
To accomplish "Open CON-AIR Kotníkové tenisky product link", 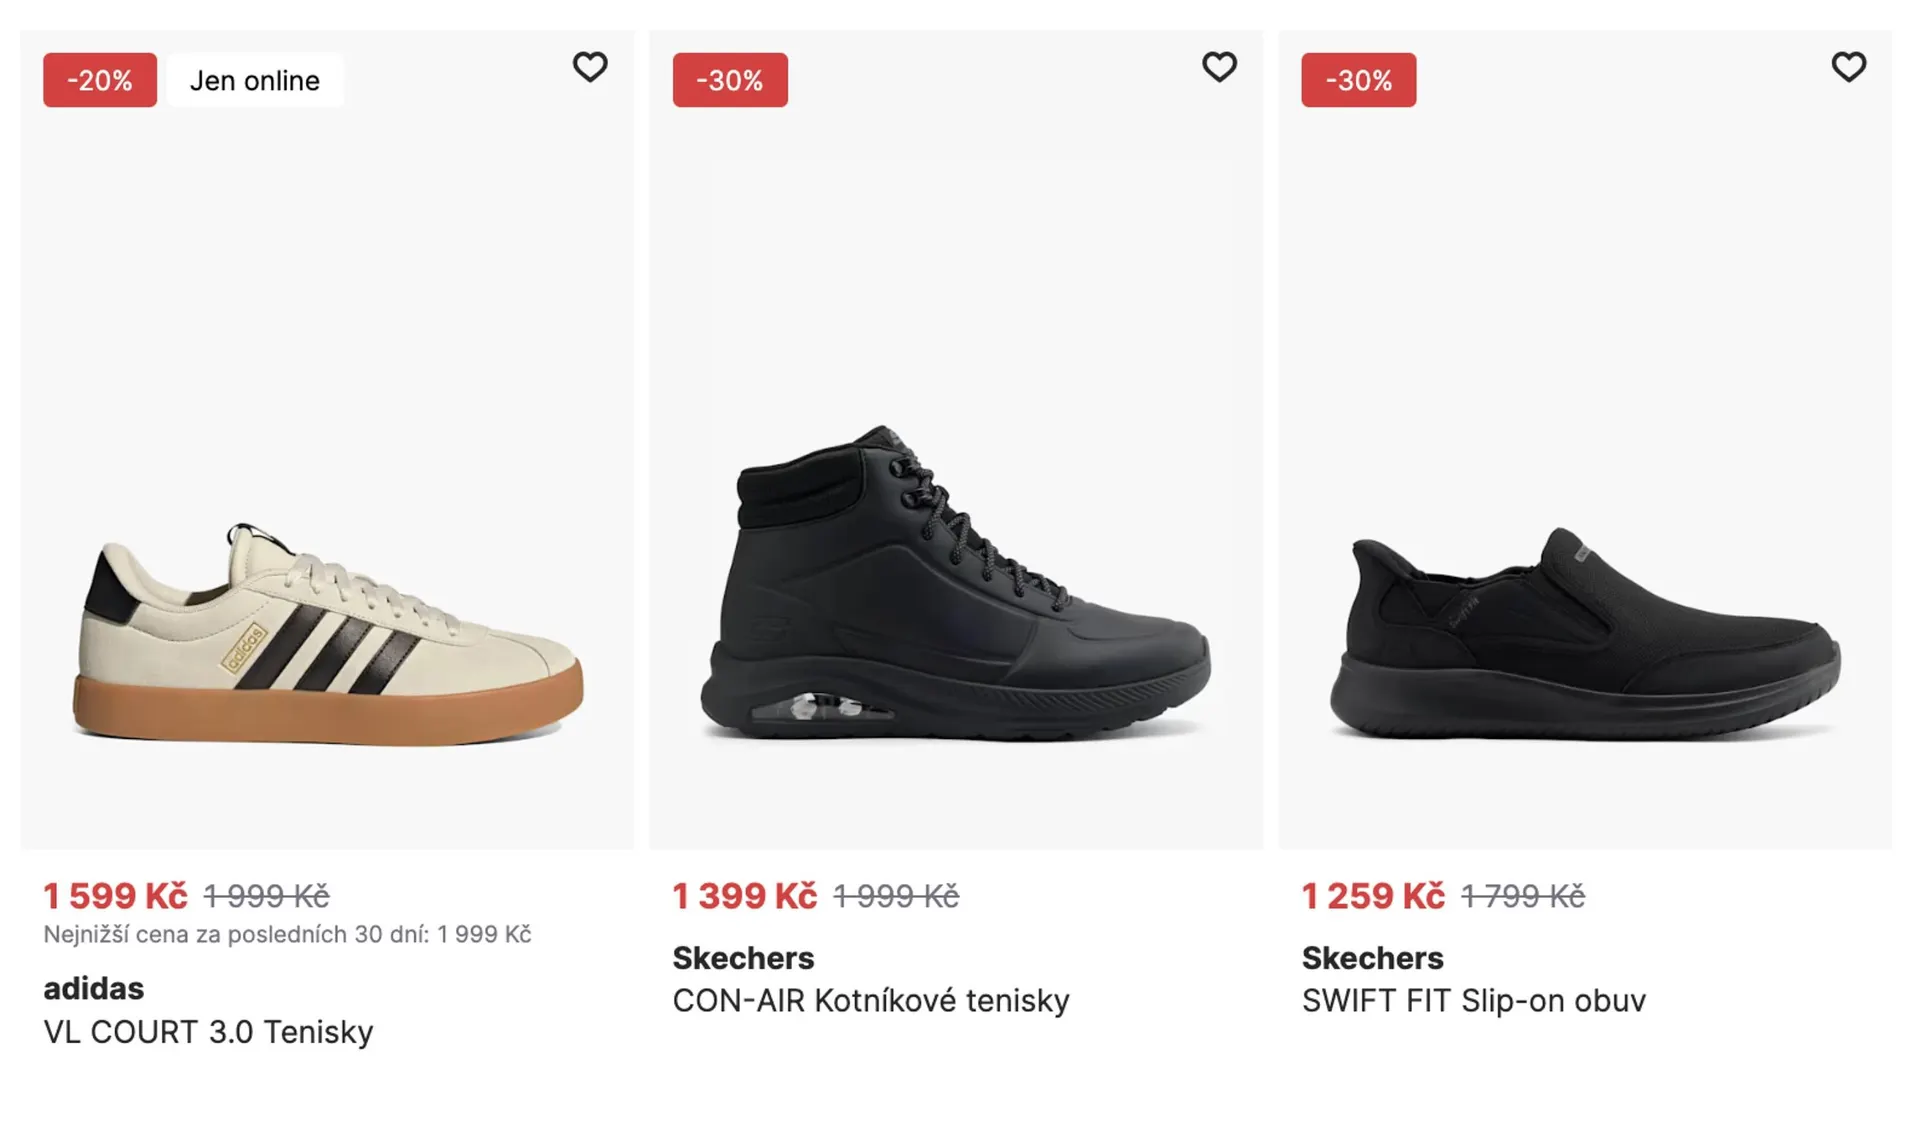I will 871,1000.
